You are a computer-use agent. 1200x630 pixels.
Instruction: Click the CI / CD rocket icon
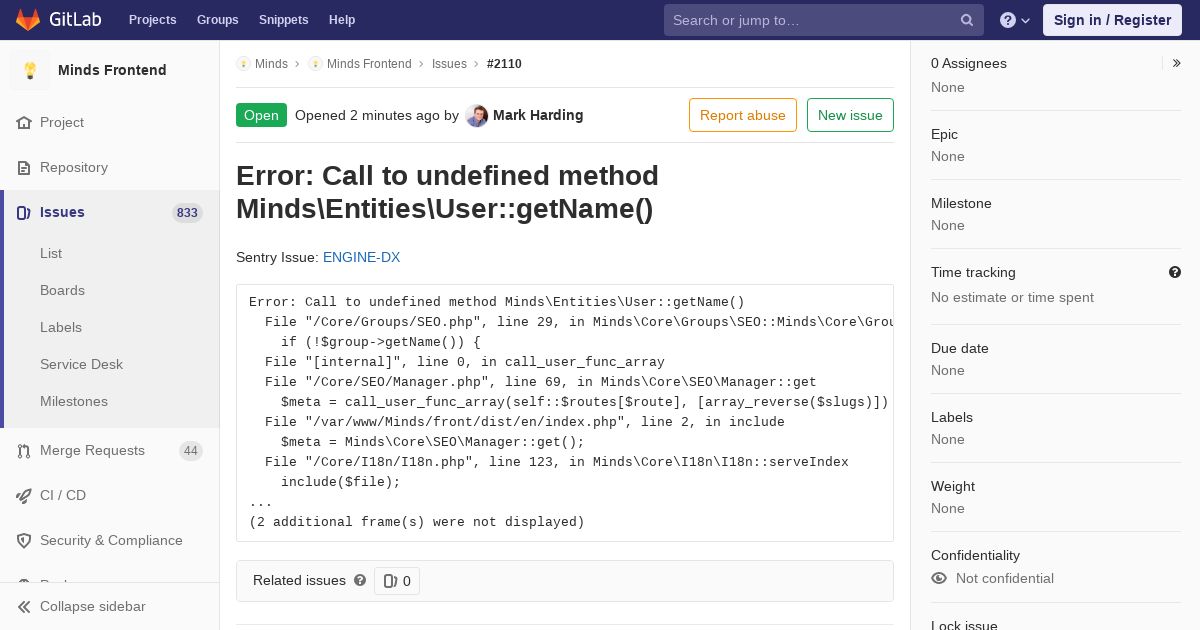24,495
